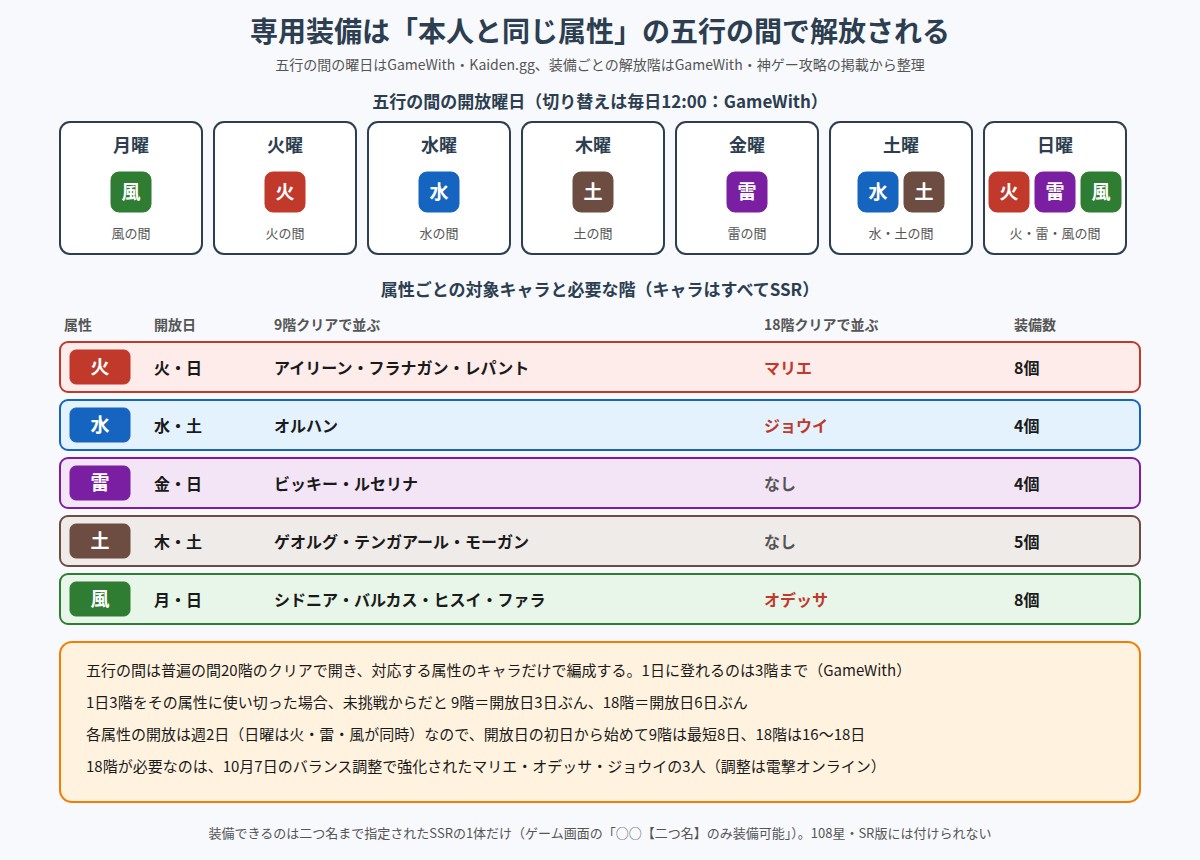
Task: Click なし in the thunder row
Action: point(780,484)
